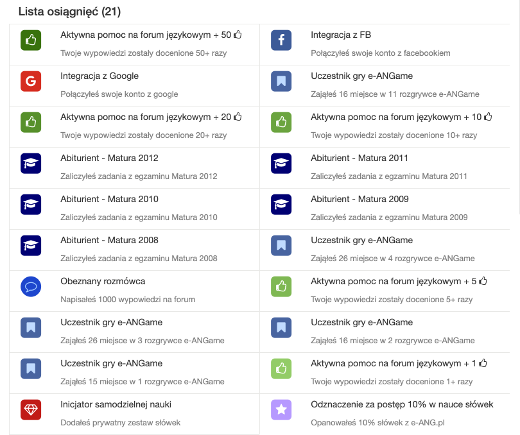This screenshot has width=520, height=435.
Task: Click the purple star word progress icon
Action: 281,410
